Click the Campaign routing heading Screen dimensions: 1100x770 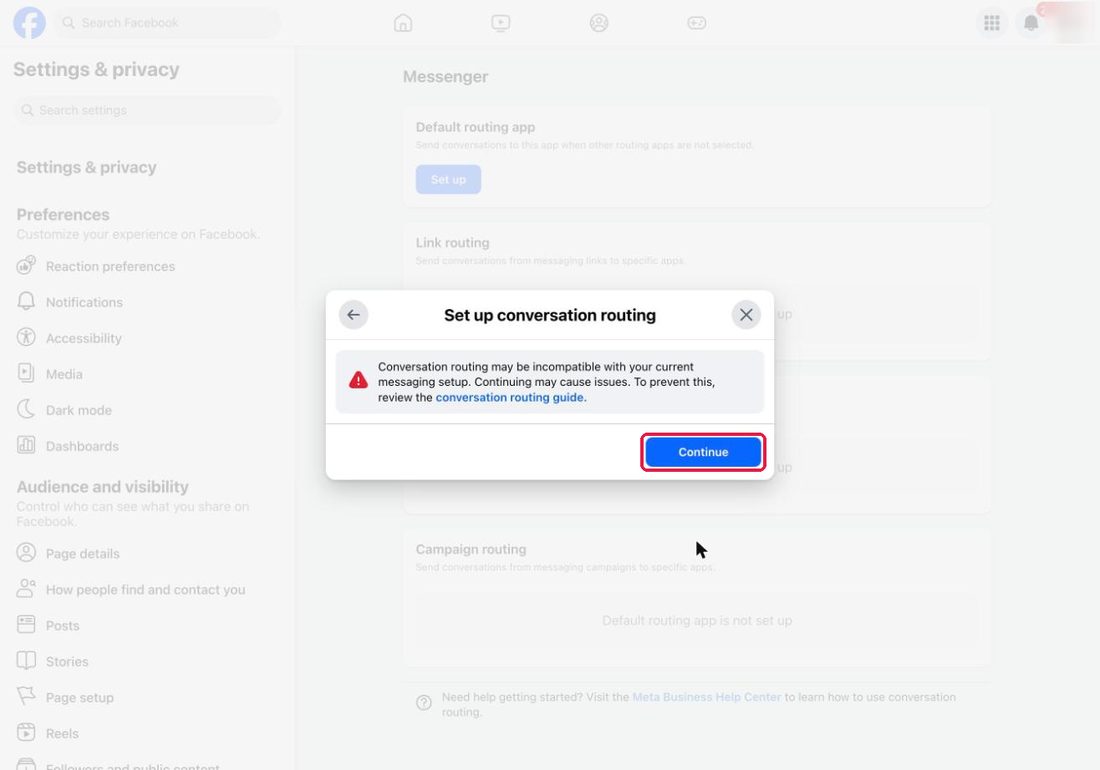point(471,549)
